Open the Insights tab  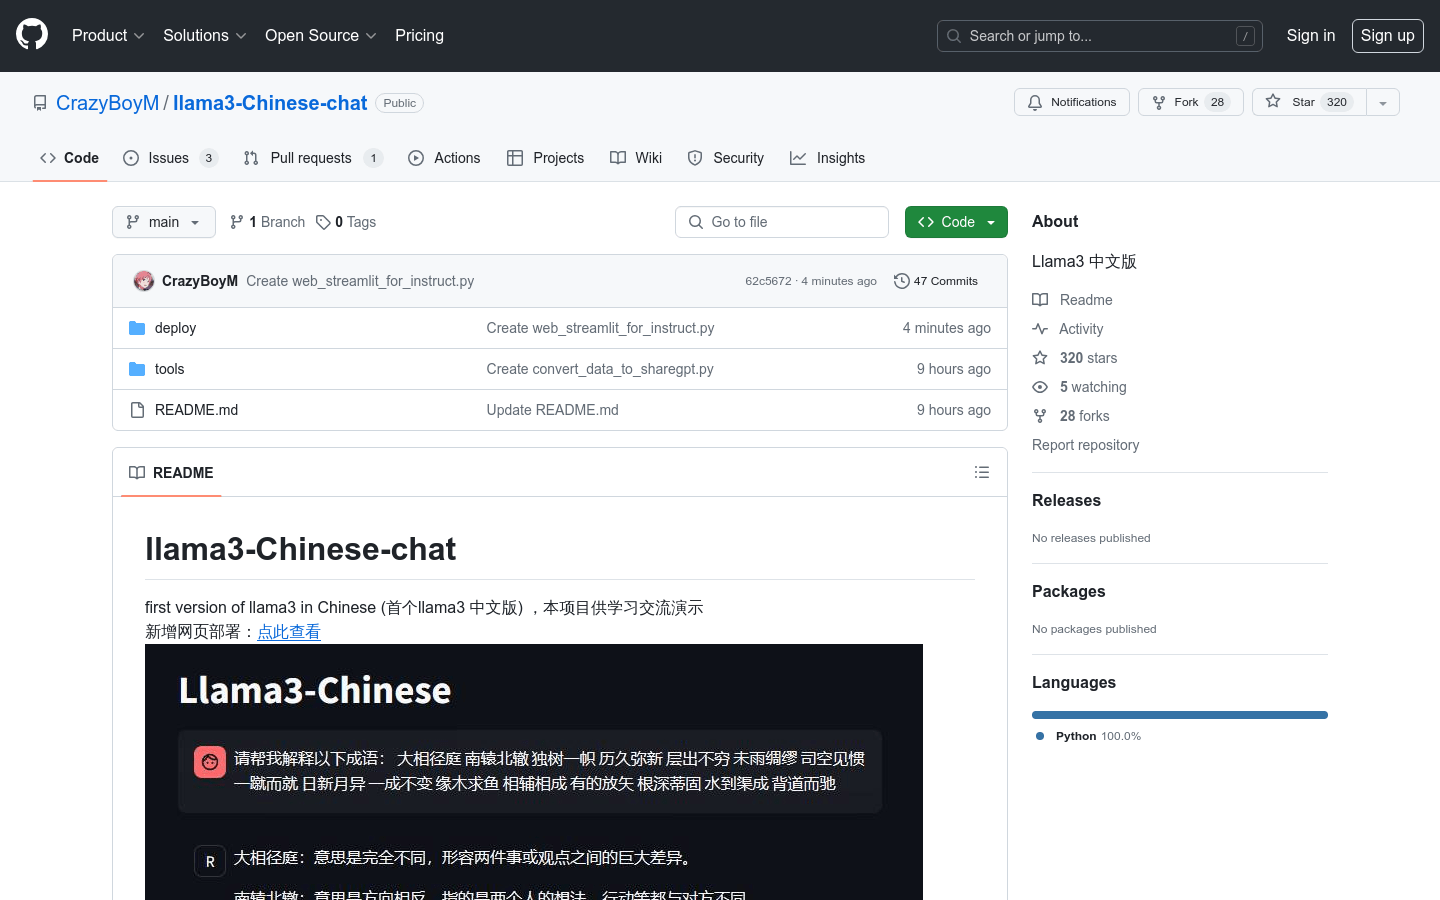coord(827,158)
